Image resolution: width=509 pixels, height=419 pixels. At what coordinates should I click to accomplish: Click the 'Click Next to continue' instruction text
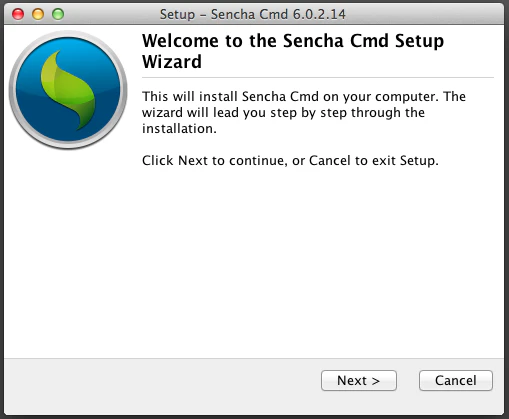pyautogui.click(x=290, y=161)
